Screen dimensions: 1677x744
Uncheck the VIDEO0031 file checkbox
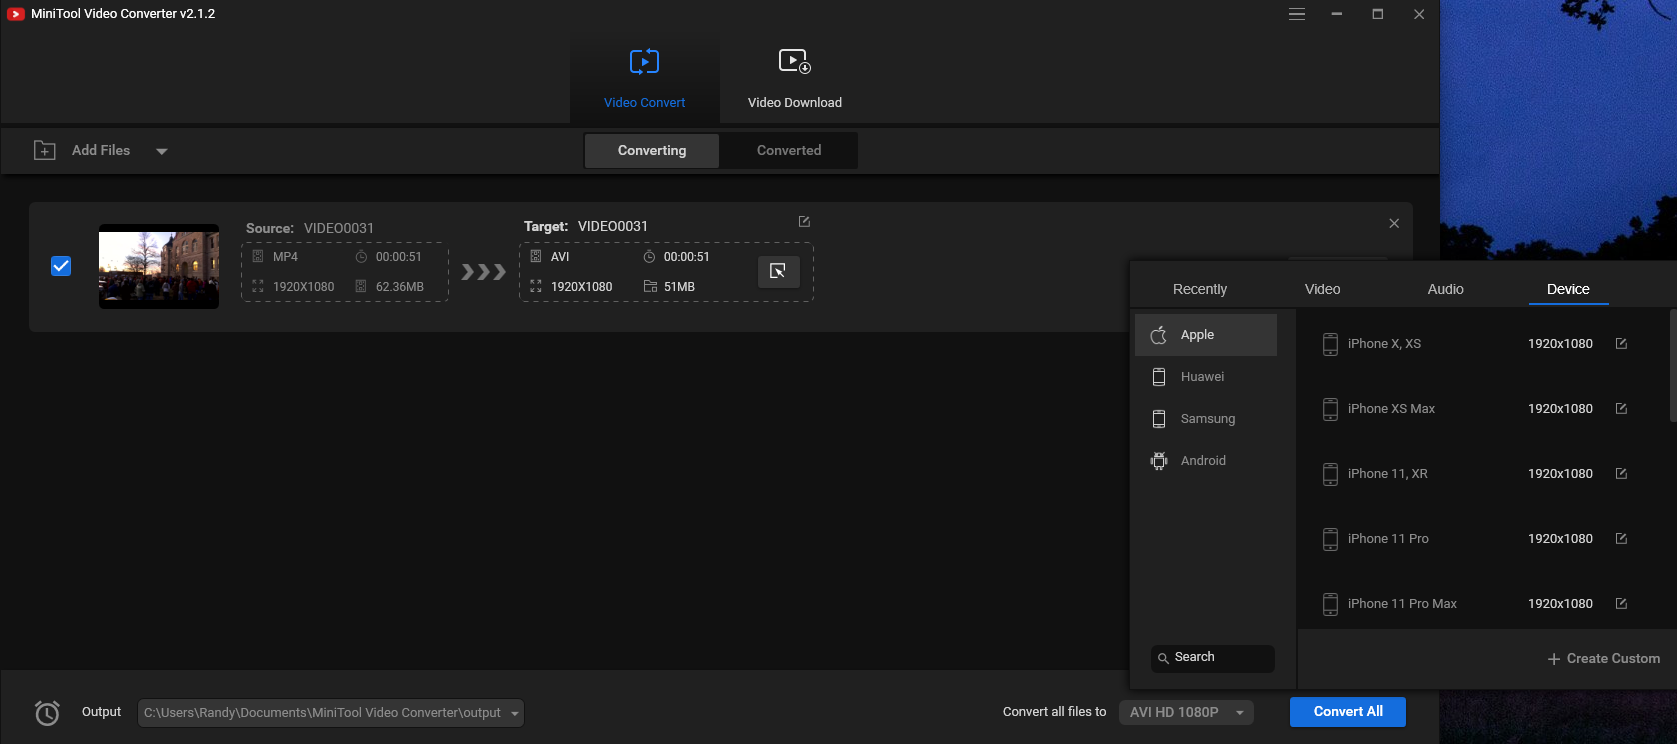point(61,265)
